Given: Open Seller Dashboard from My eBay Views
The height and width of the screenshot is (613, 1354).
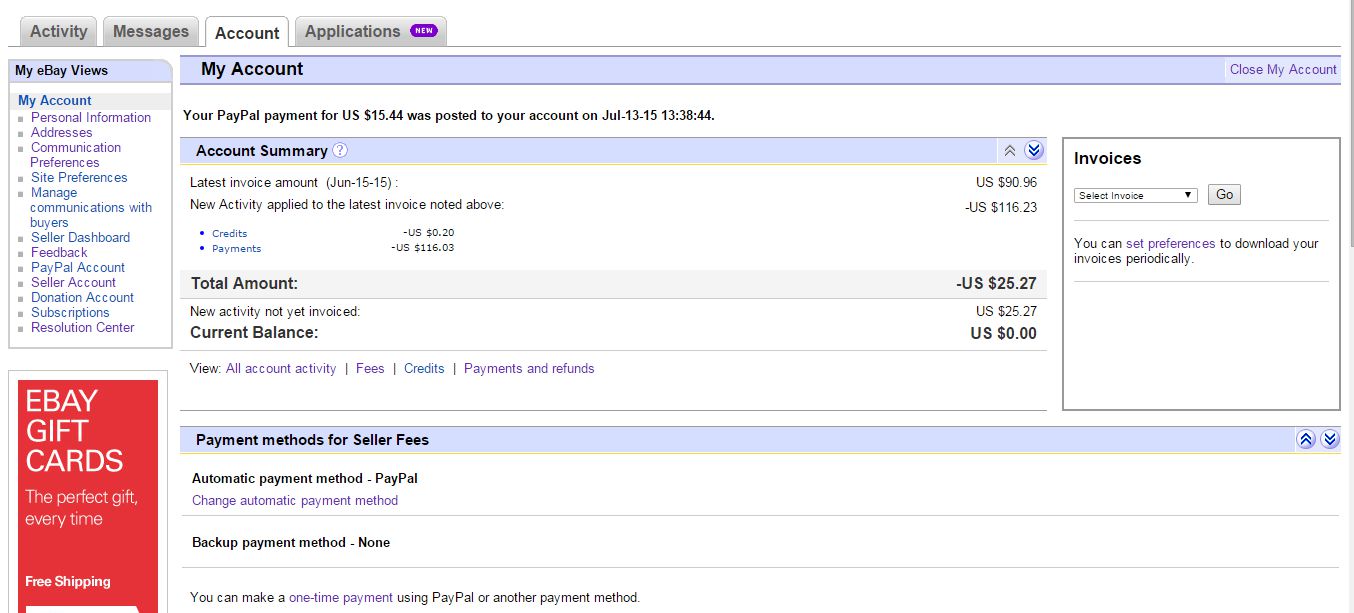Looking at the screenshot, I should [80, 237].
